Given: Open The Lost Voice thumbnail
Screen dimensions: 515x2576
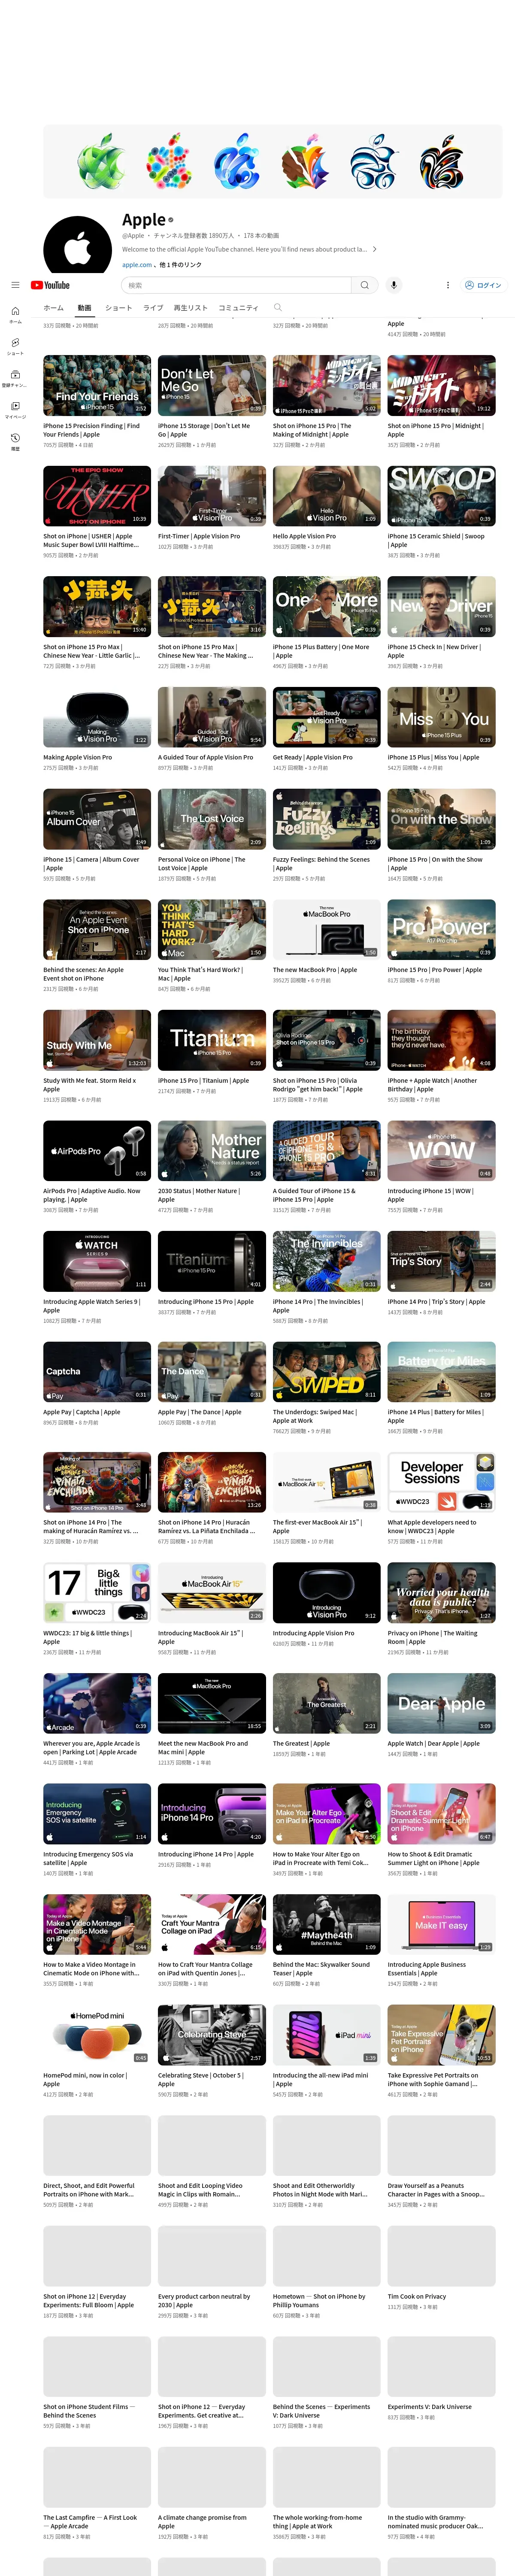Looking at the screenshot, I should (212, 819).
